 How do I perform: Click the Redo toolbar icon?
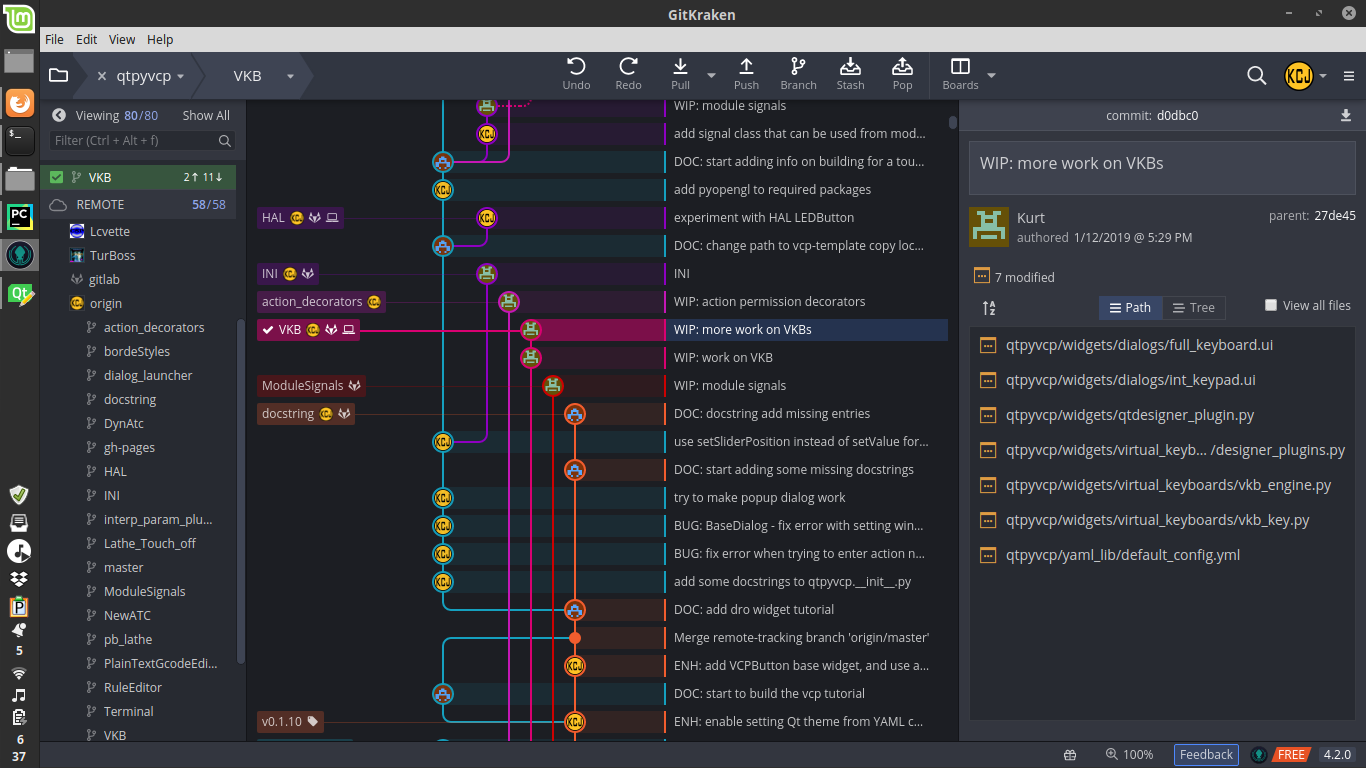tap(628, 67)
